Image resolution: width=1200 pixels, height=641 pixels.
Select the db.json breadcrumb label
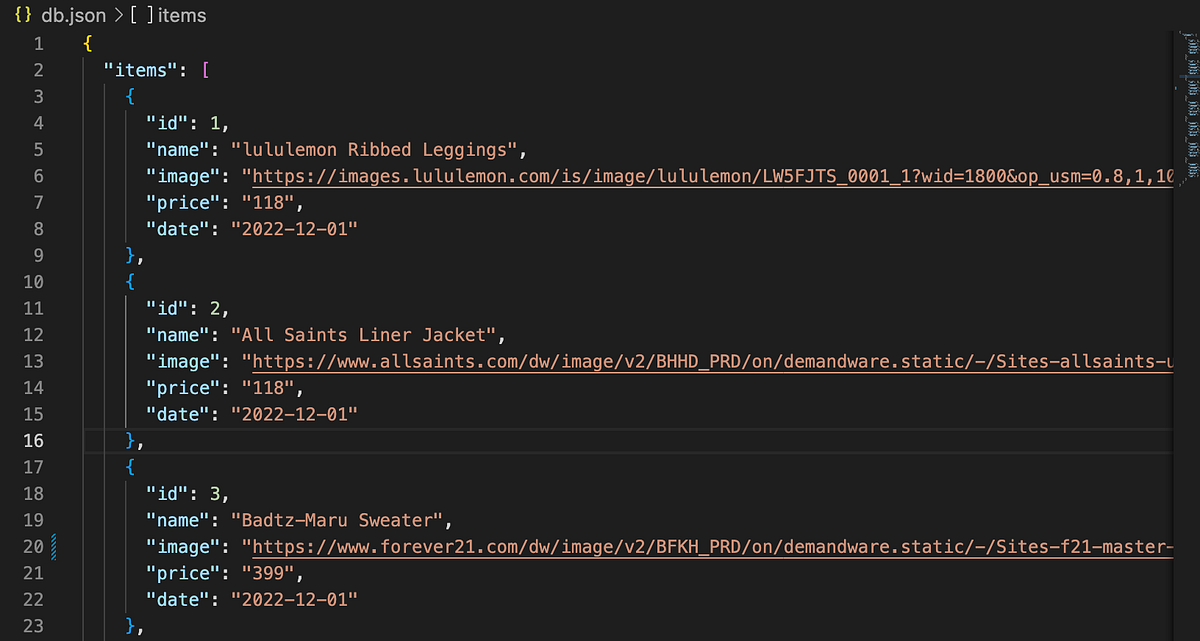pos(73,17)
